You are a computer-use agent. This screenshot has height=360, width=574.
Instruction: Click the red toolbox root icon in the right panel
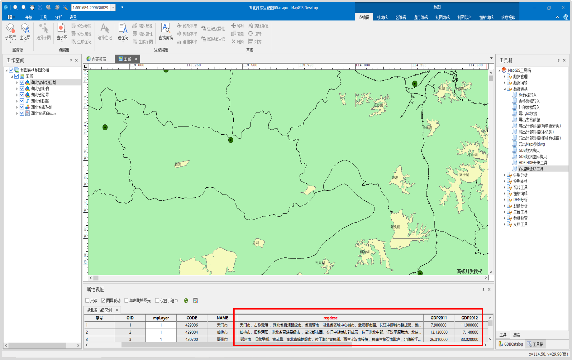point(504,70)
